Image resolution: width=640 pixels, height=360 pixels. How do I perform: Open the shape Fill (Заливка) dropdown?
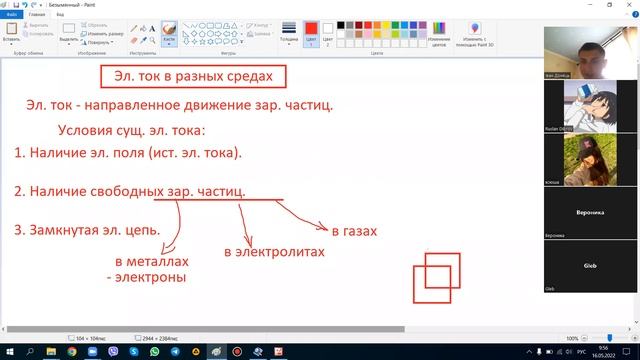[x=259, y=34]
